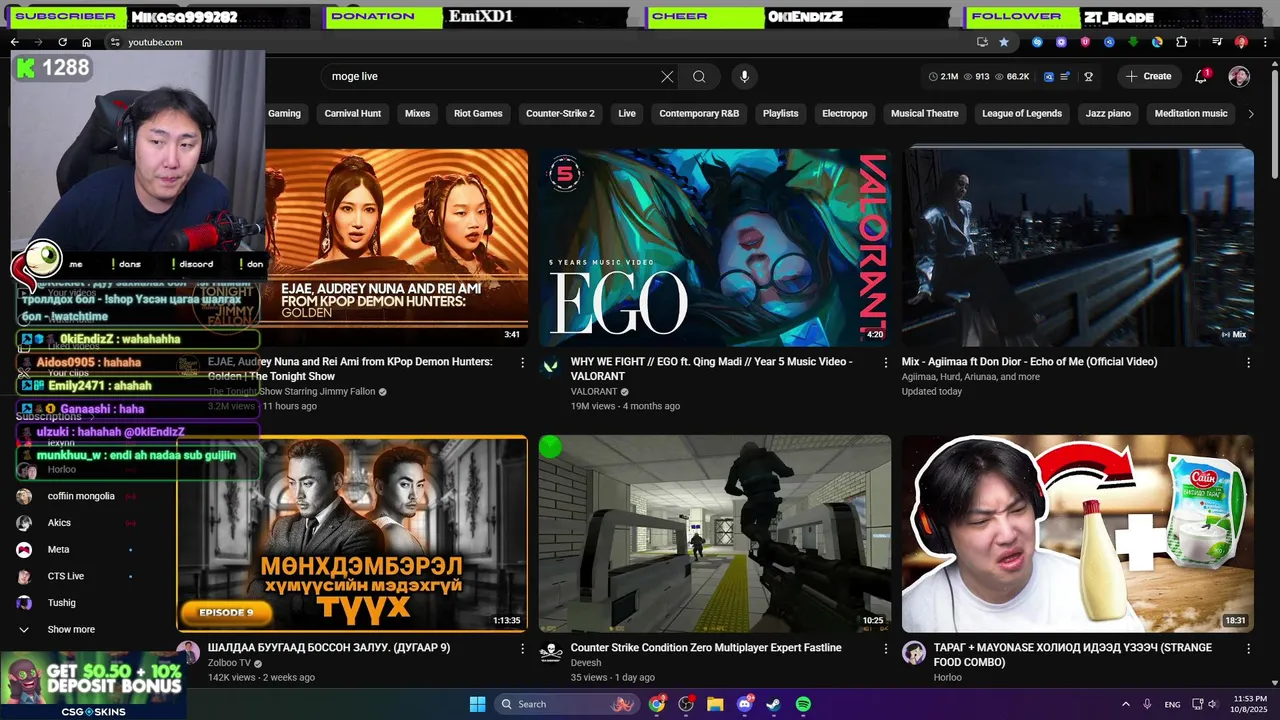The height and width of the screenshot is (720, 1280).
Task: Open options menu for VALORANT EGO video
Action: click(x=885, y=363)
